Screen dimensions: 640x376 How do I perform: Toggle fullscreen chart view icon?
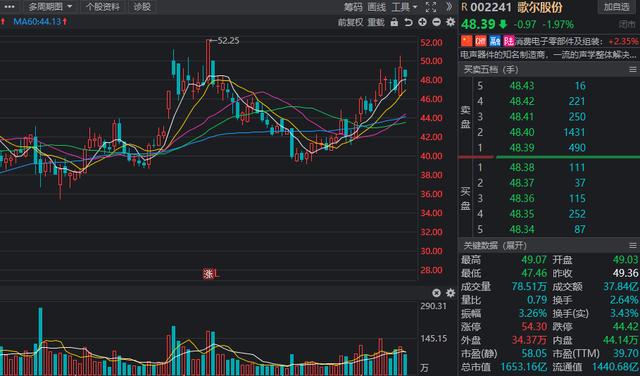(x=431, y=7)
